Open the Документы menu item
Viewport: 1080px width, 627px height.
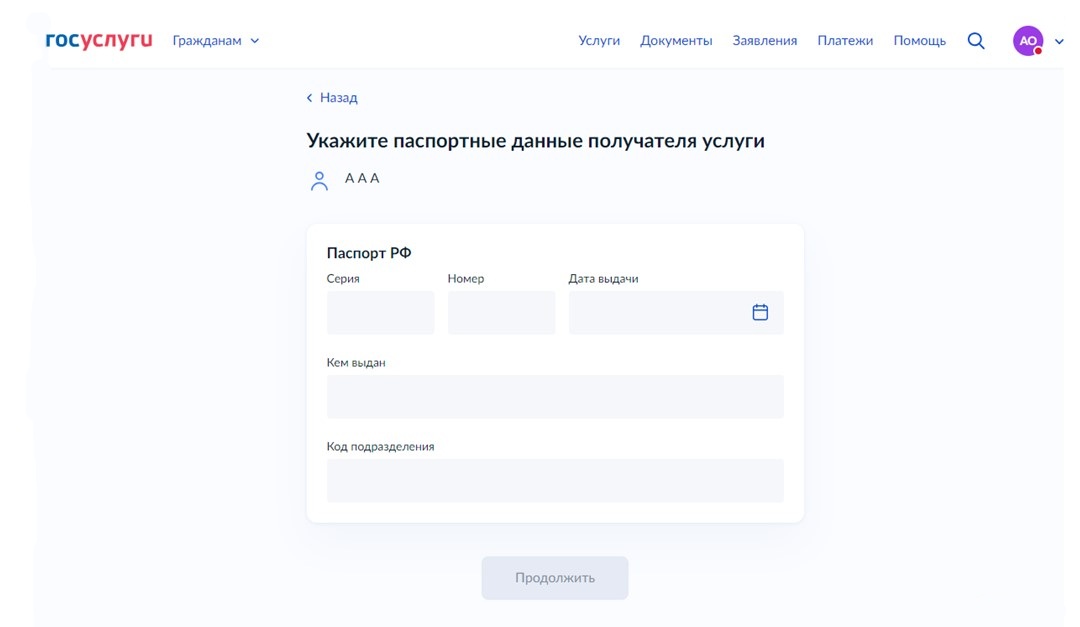676,41
